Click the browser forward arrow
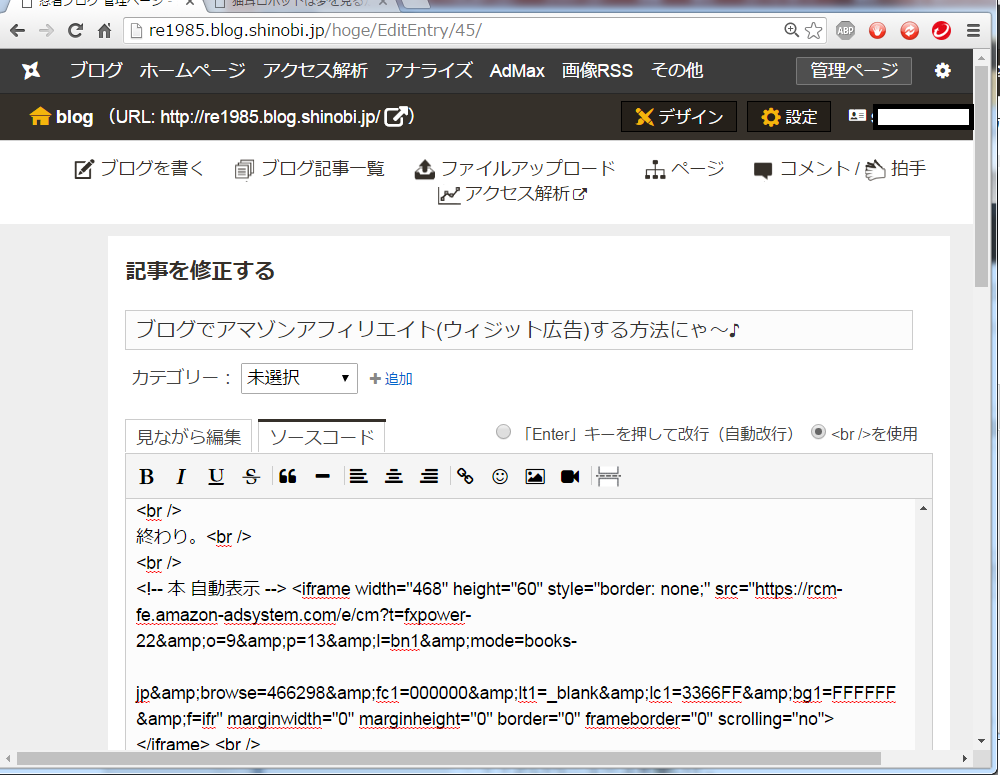Screen dimensions: 1008x777 (46, 30)
